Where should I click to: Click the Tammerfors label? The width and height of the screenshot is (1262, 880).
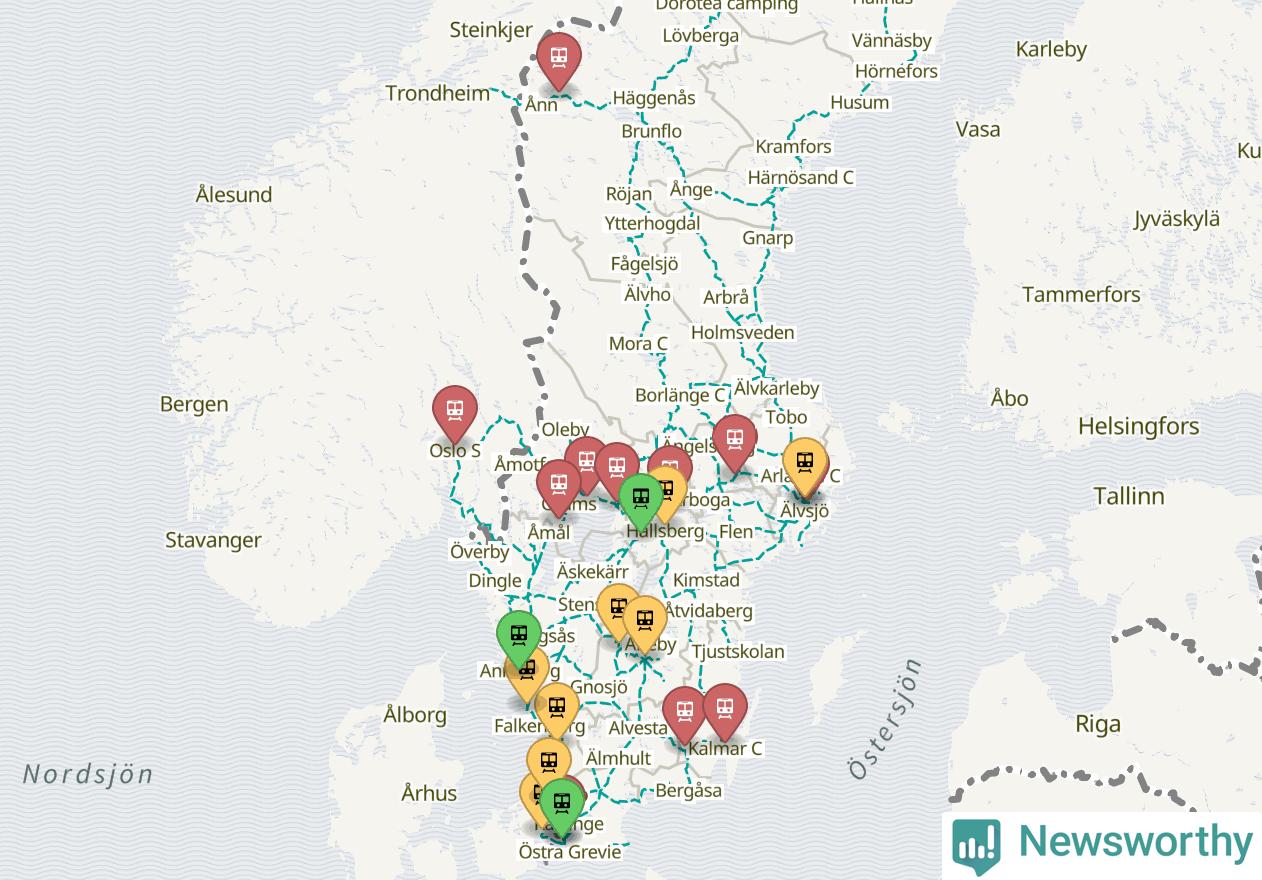[x=1081, y=294]
